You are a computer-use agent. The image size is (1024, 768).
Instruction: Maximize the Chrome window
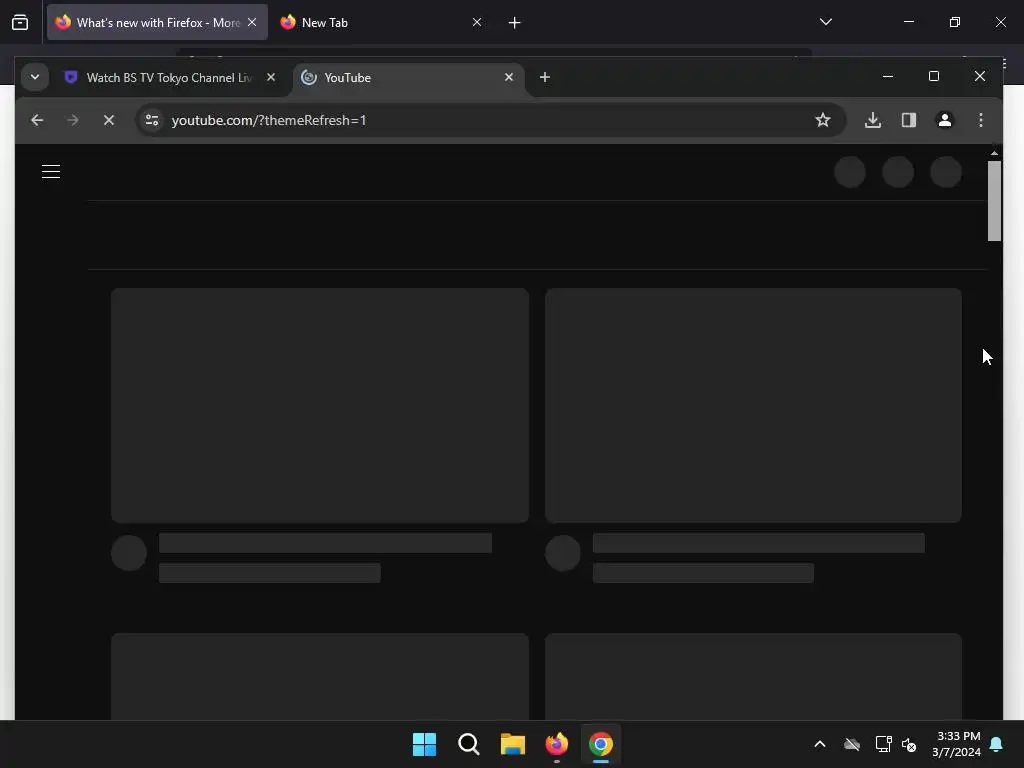pyautogui.click(x=934, y=76)
